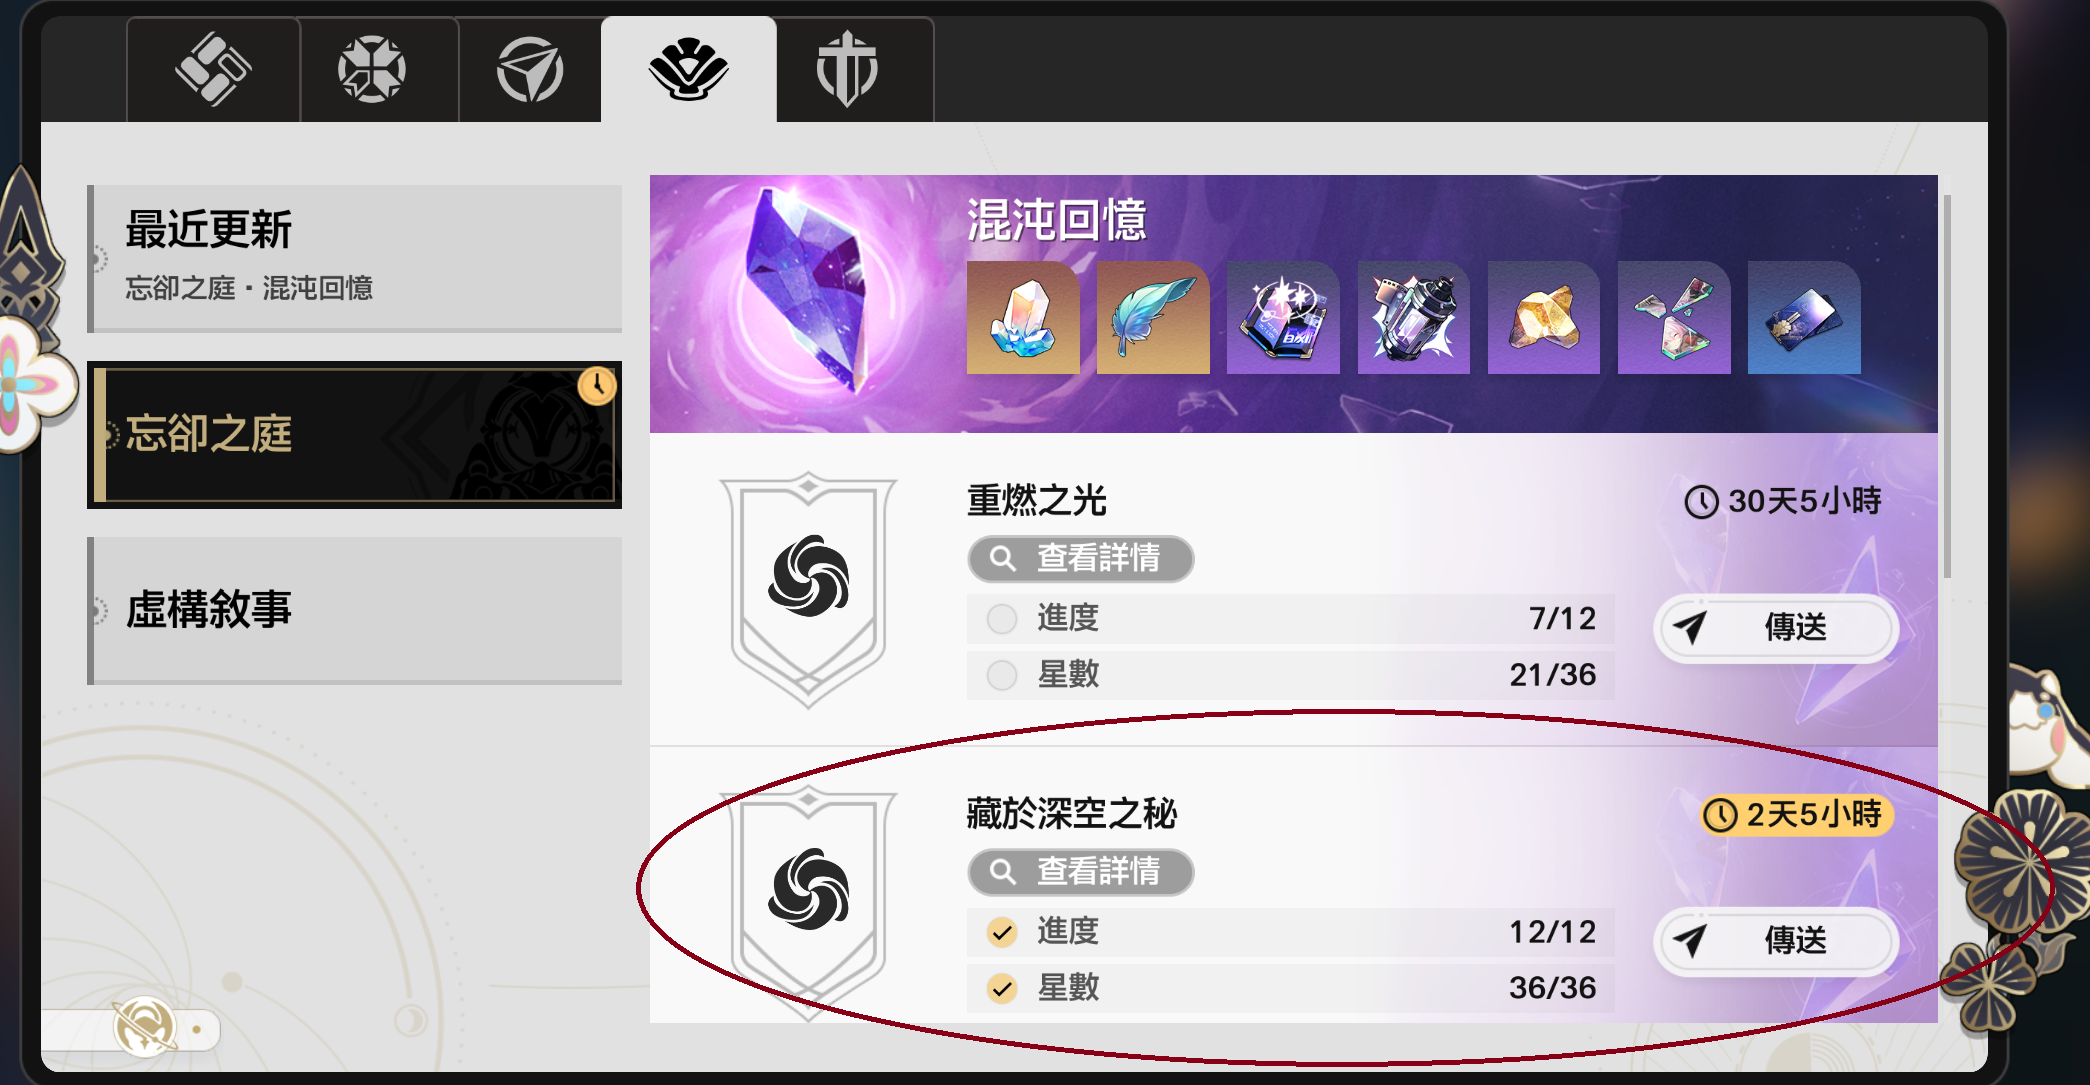This screenshot has width=2090, height=1085.
Task: Click the 進度 checkmark under 藏於深空之秘
Action: (1002, 932)
